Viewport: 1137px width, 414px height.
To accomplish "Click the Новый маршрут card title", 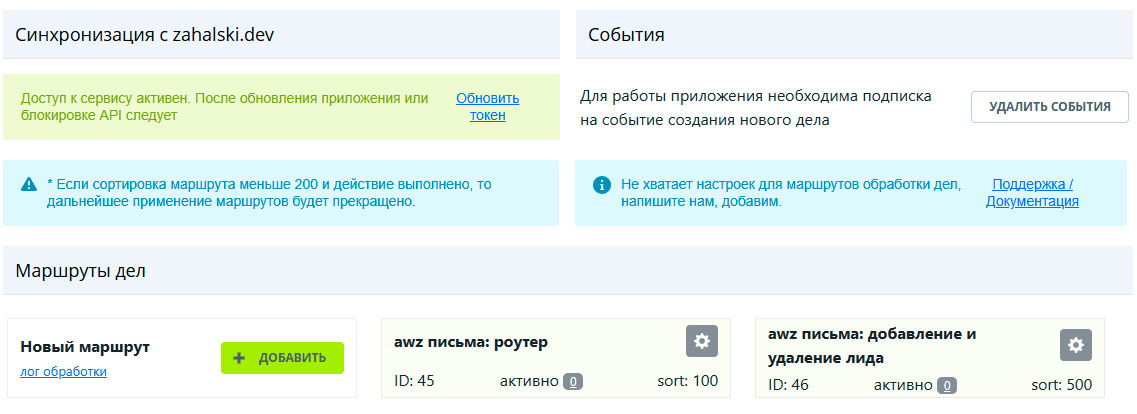I will 85,346.
